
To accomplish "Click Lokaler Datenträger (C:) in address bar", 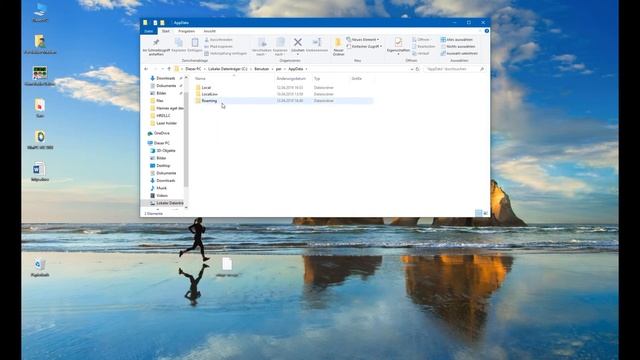I will (x=227, y=69).
